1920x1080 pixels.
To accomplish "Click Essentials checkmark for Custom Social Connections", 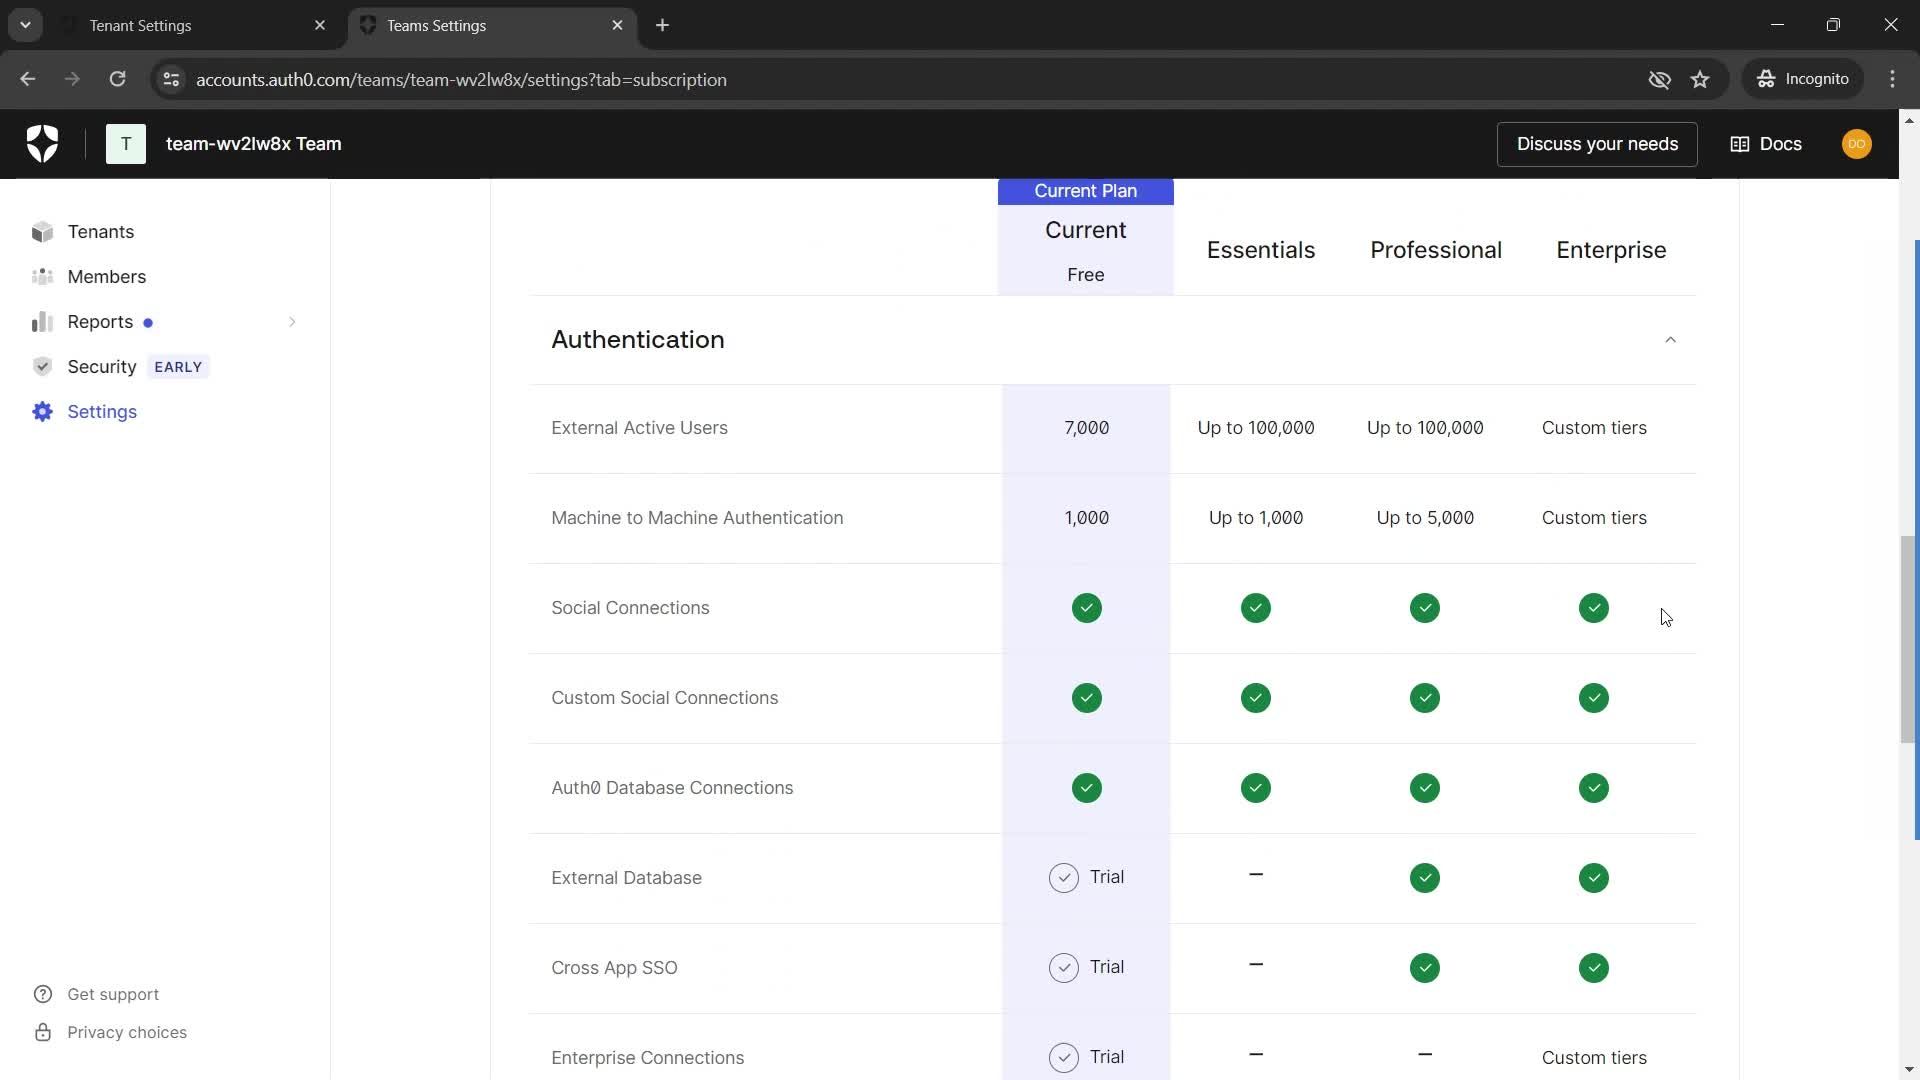I will pos(1256,698).
